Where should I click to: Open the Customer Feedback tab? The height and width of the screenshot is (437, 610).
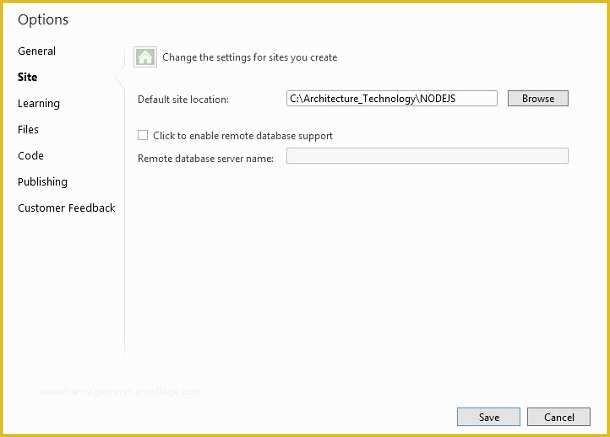coord(67,208)
